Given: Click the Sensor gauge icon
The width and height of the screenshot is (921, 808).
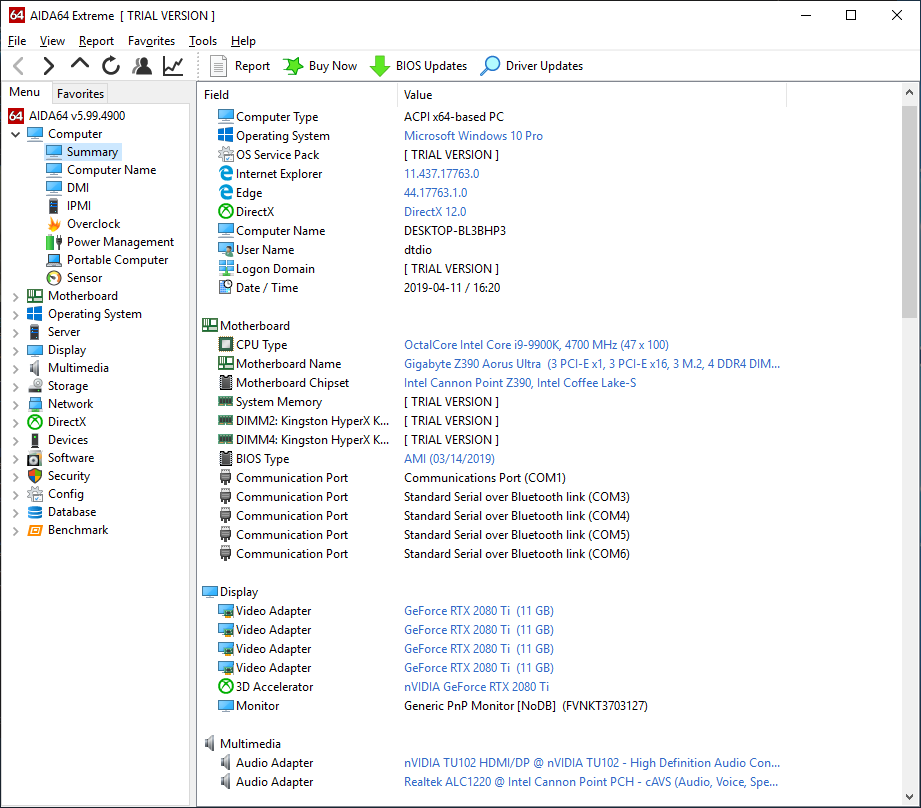Looking at the screenshot, I should coord(54,278).
